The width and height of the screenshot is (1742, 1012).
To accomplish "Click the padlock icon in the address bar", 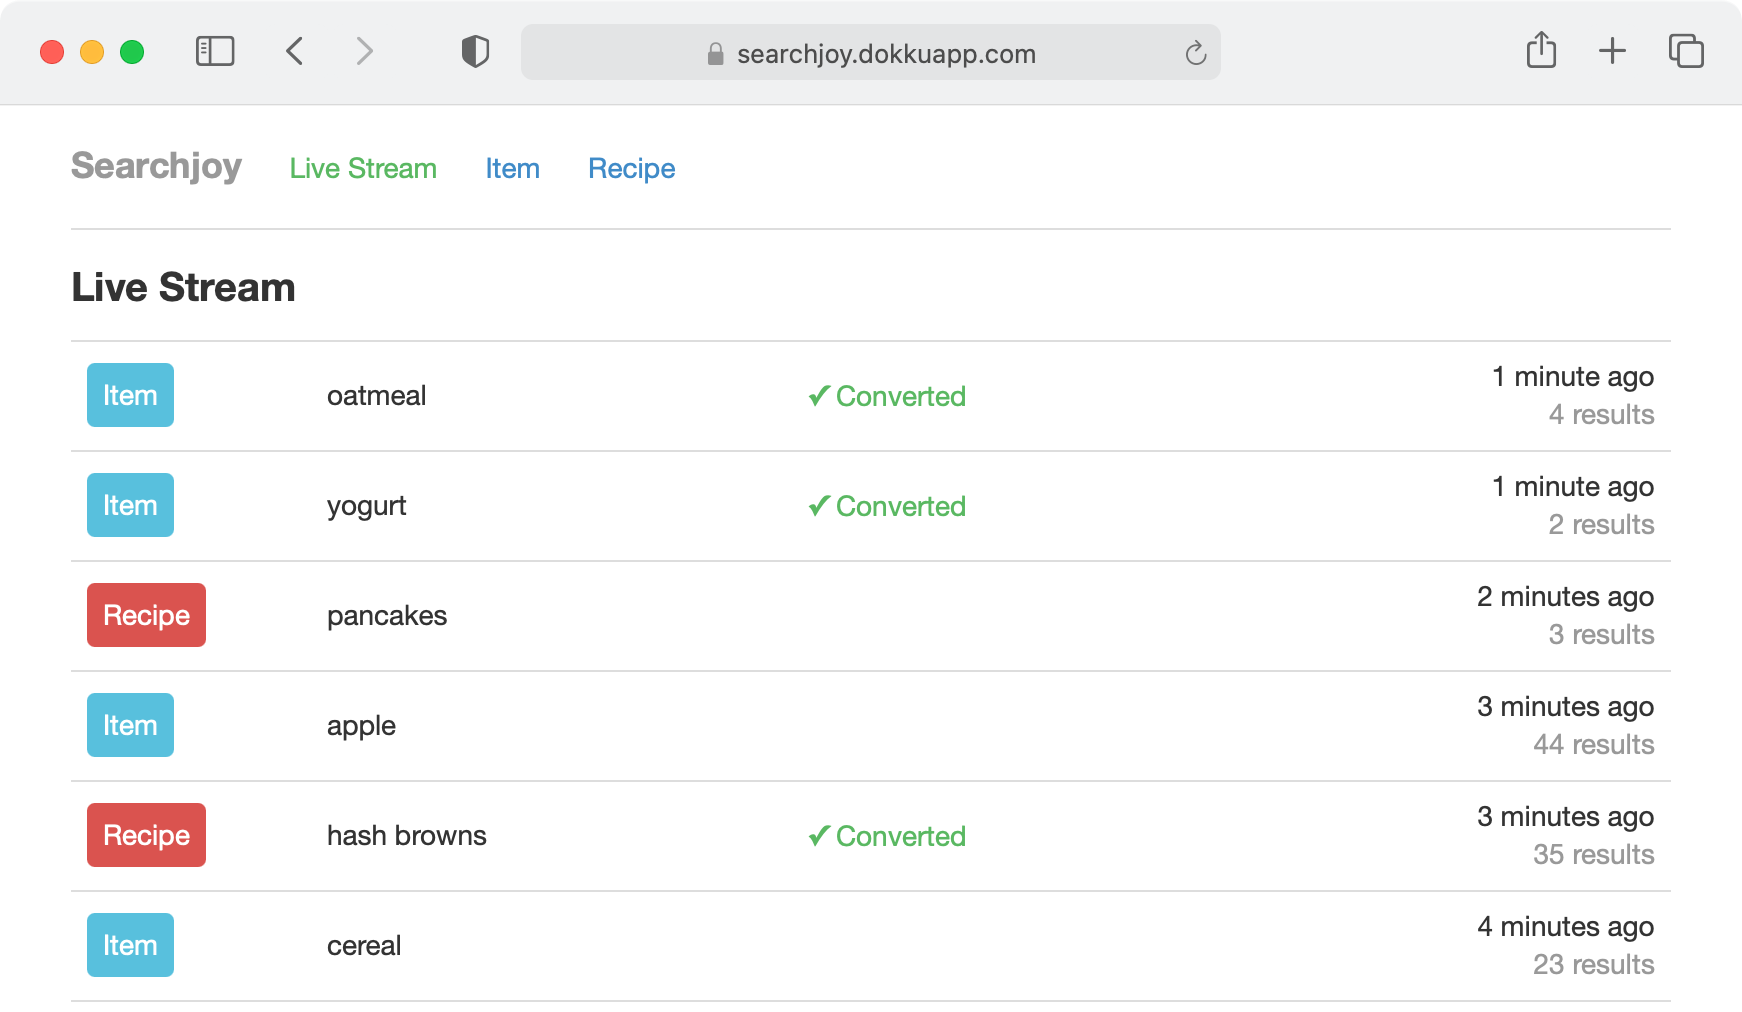I will click(716, 54).
